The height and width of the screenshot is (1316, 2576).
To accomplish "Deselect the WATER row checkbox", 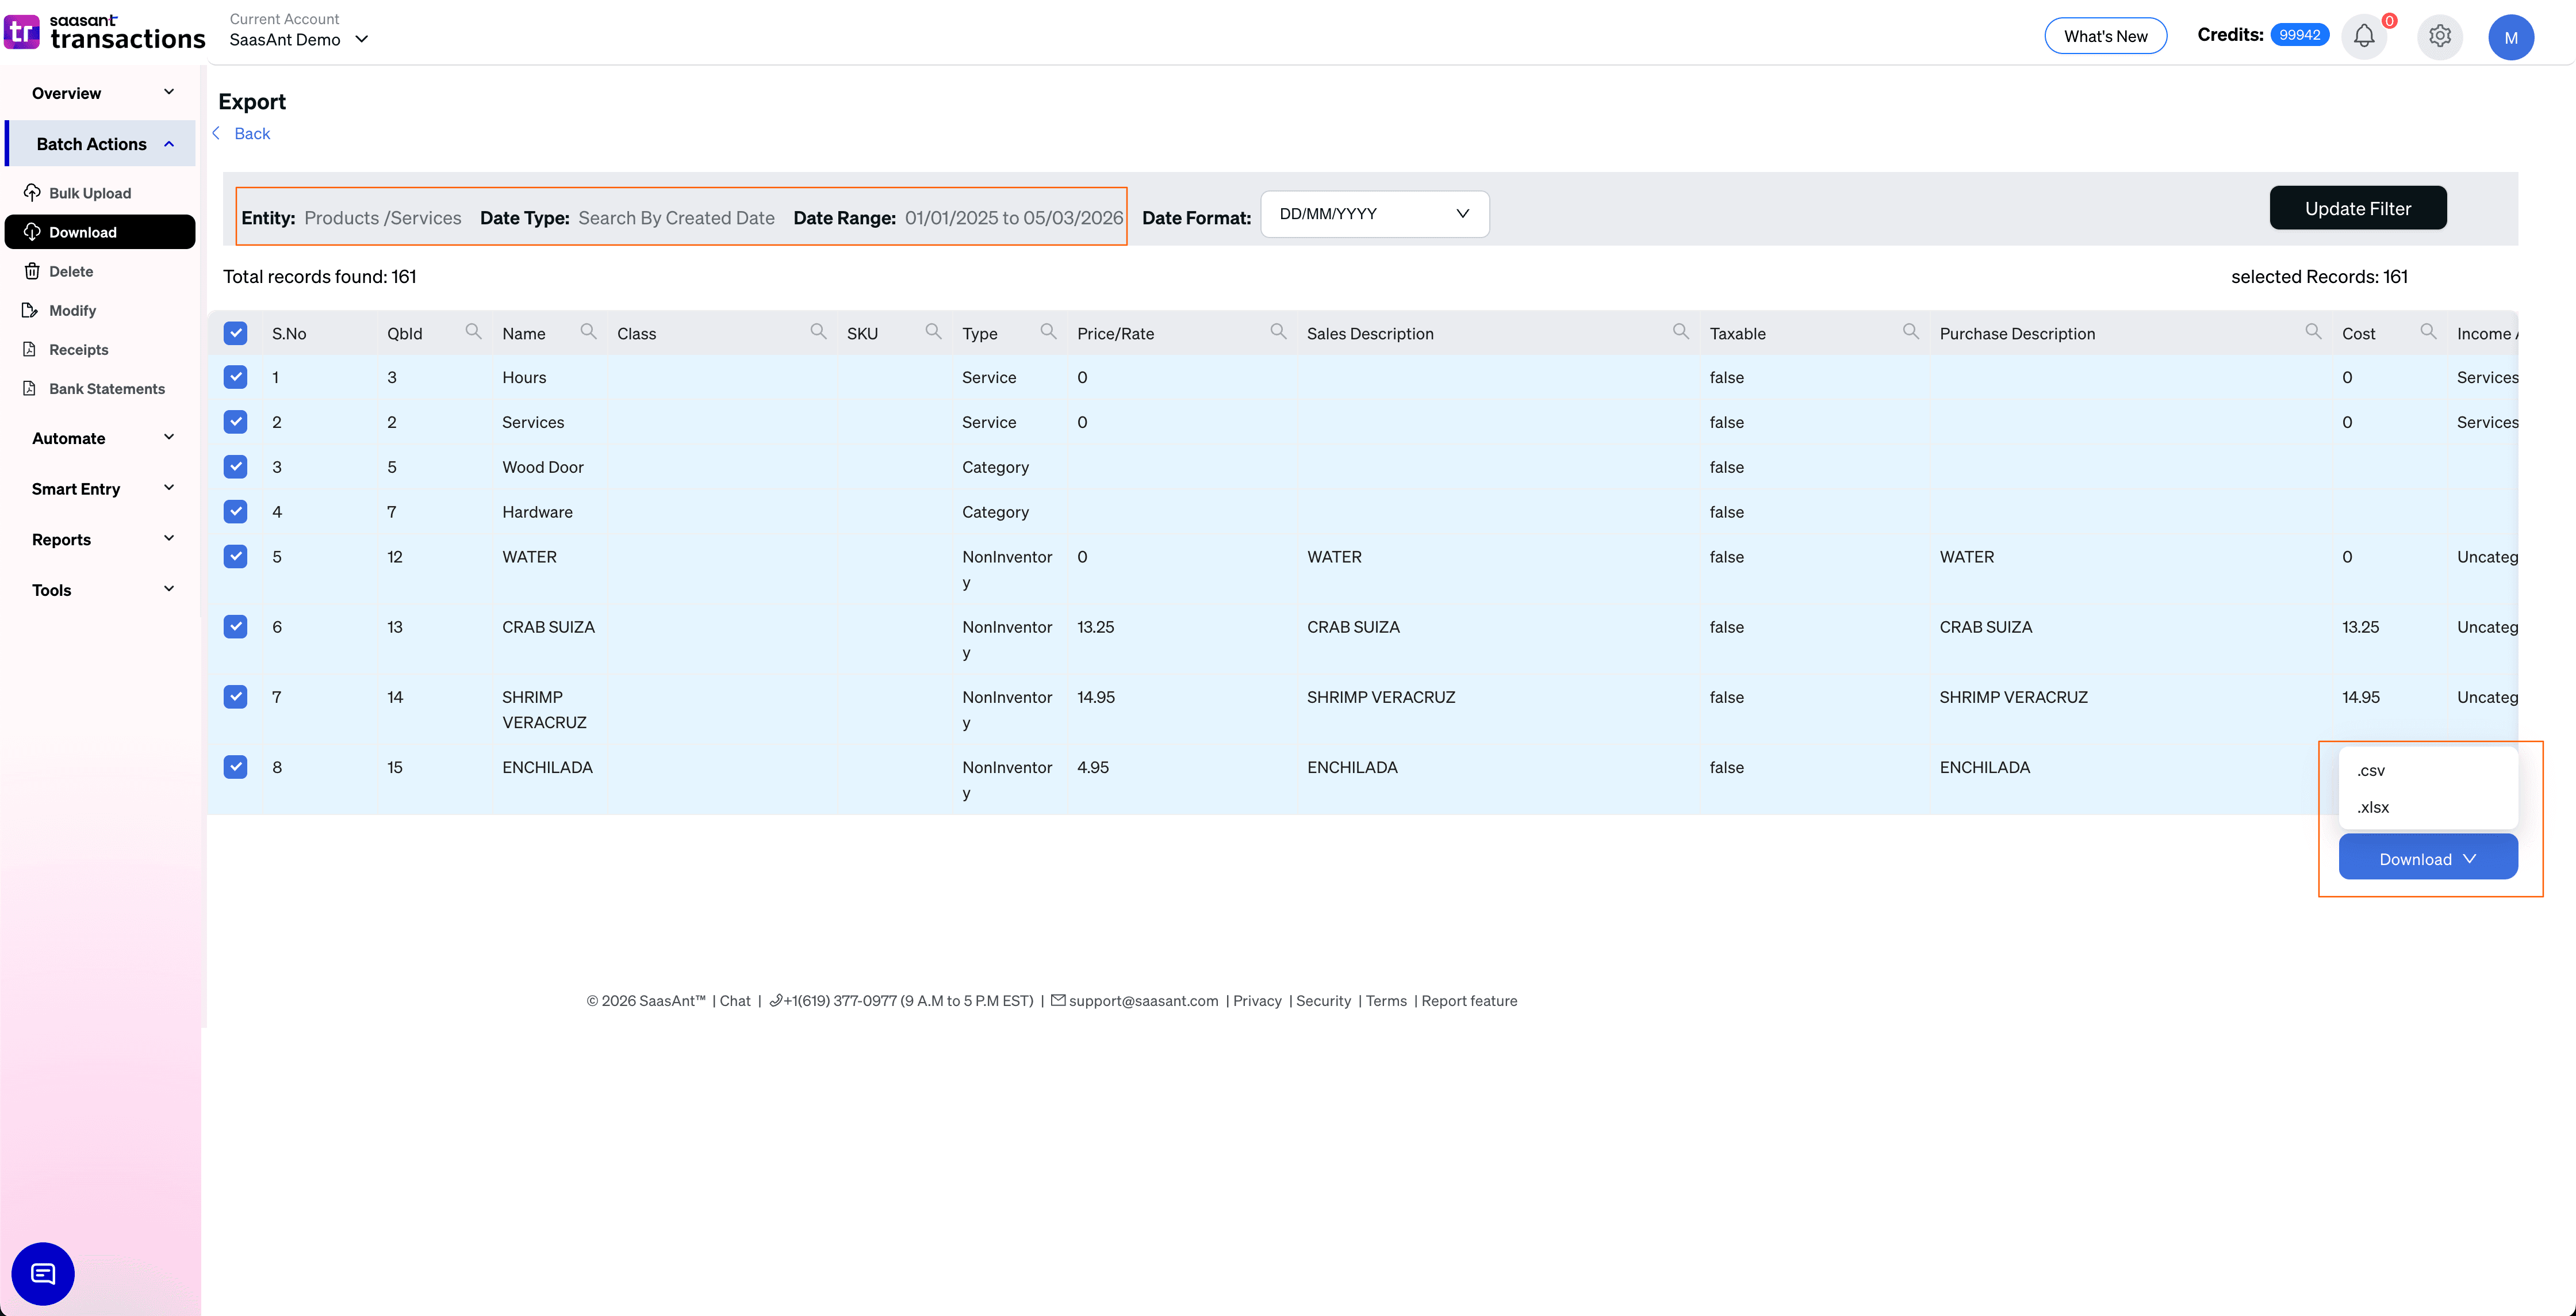I will (x=235, y=557).
